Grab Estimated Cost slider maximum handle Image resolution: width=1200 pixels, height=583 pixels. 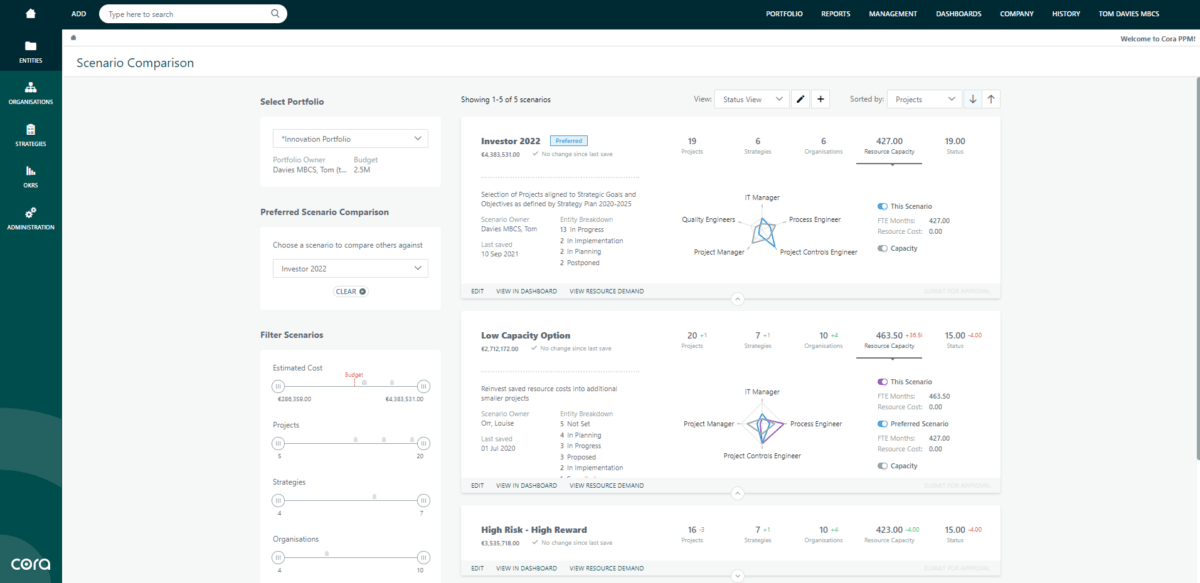(423, 386)
